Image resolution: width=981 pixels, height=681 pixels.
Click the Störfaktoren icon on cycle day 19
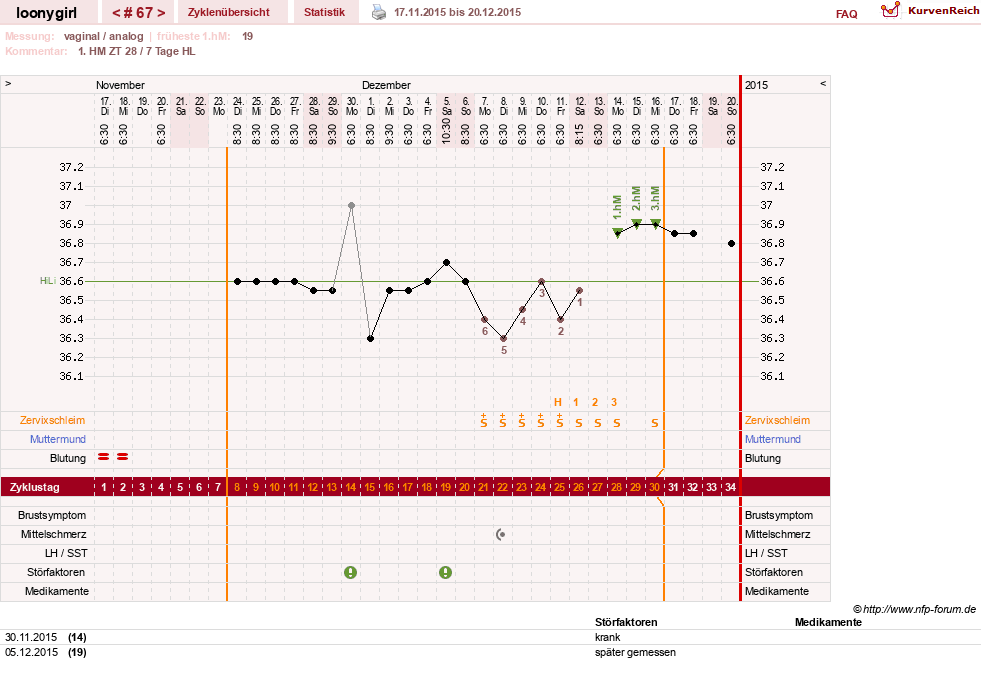[445, 572]
